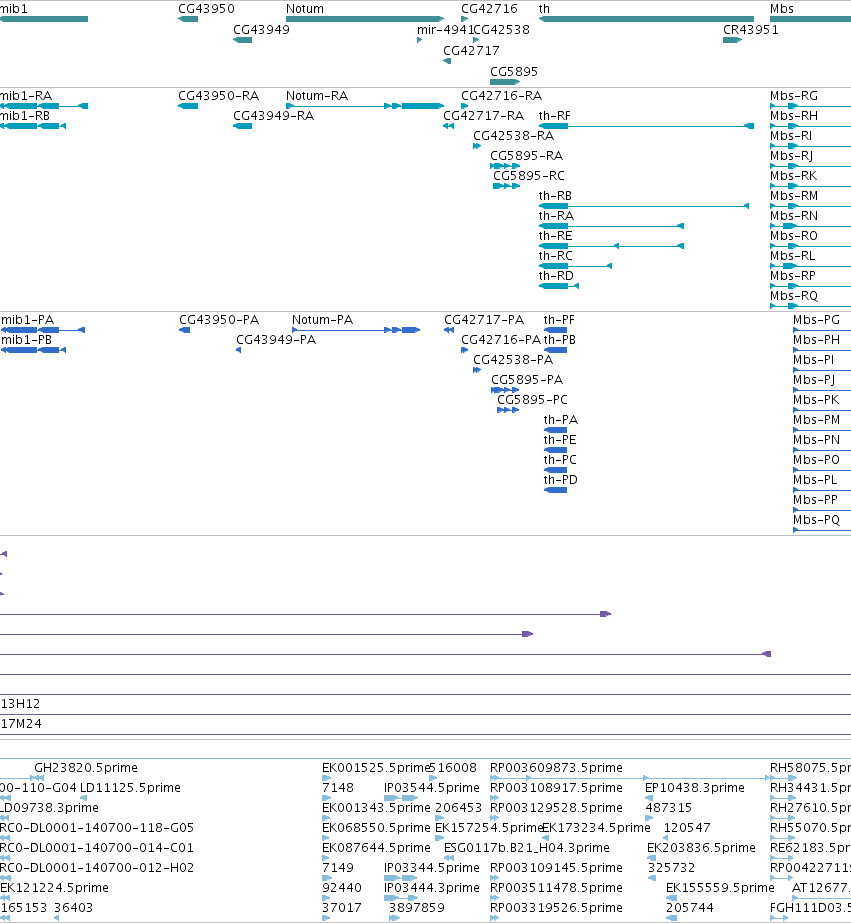This screenshot has width=851, height=923.
Task: Select cDNA label EK121224.5prime
Action: (x=54, y=888)
